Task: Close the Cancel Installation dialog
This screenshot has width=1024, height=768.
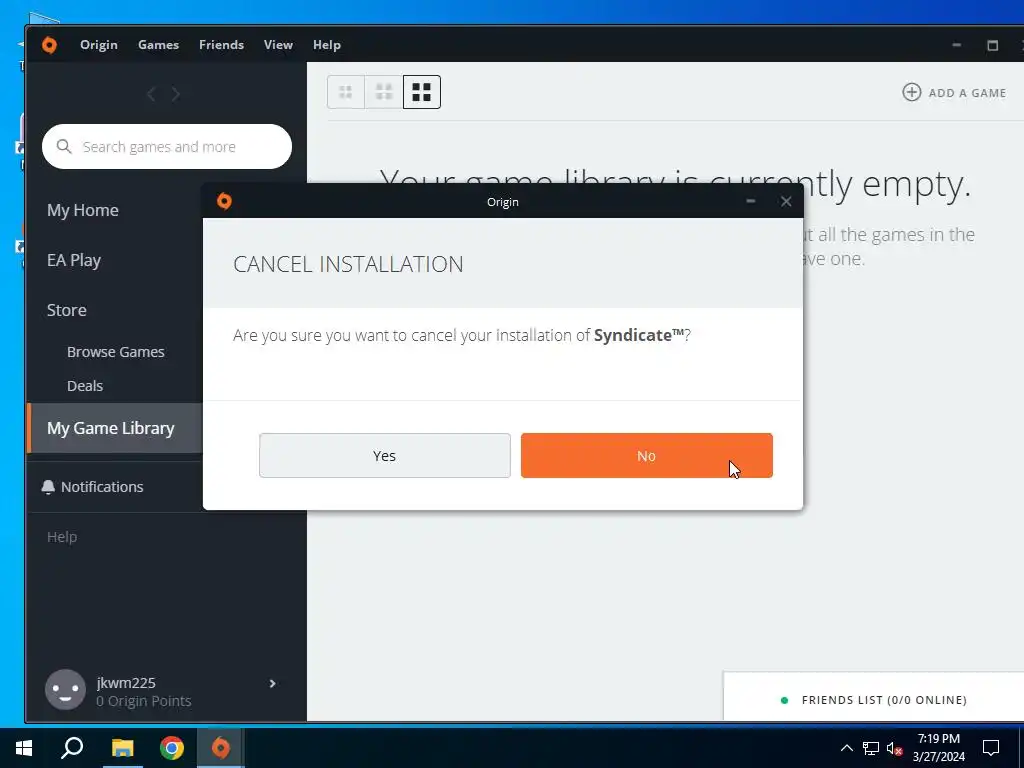Action: (x=786, y=202)
